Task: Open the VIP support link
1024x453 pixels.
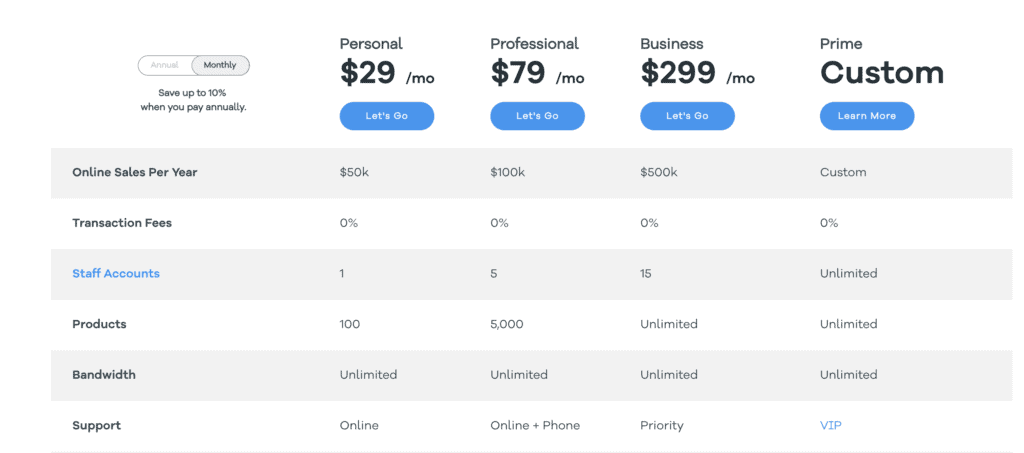Action: [831, 426]
